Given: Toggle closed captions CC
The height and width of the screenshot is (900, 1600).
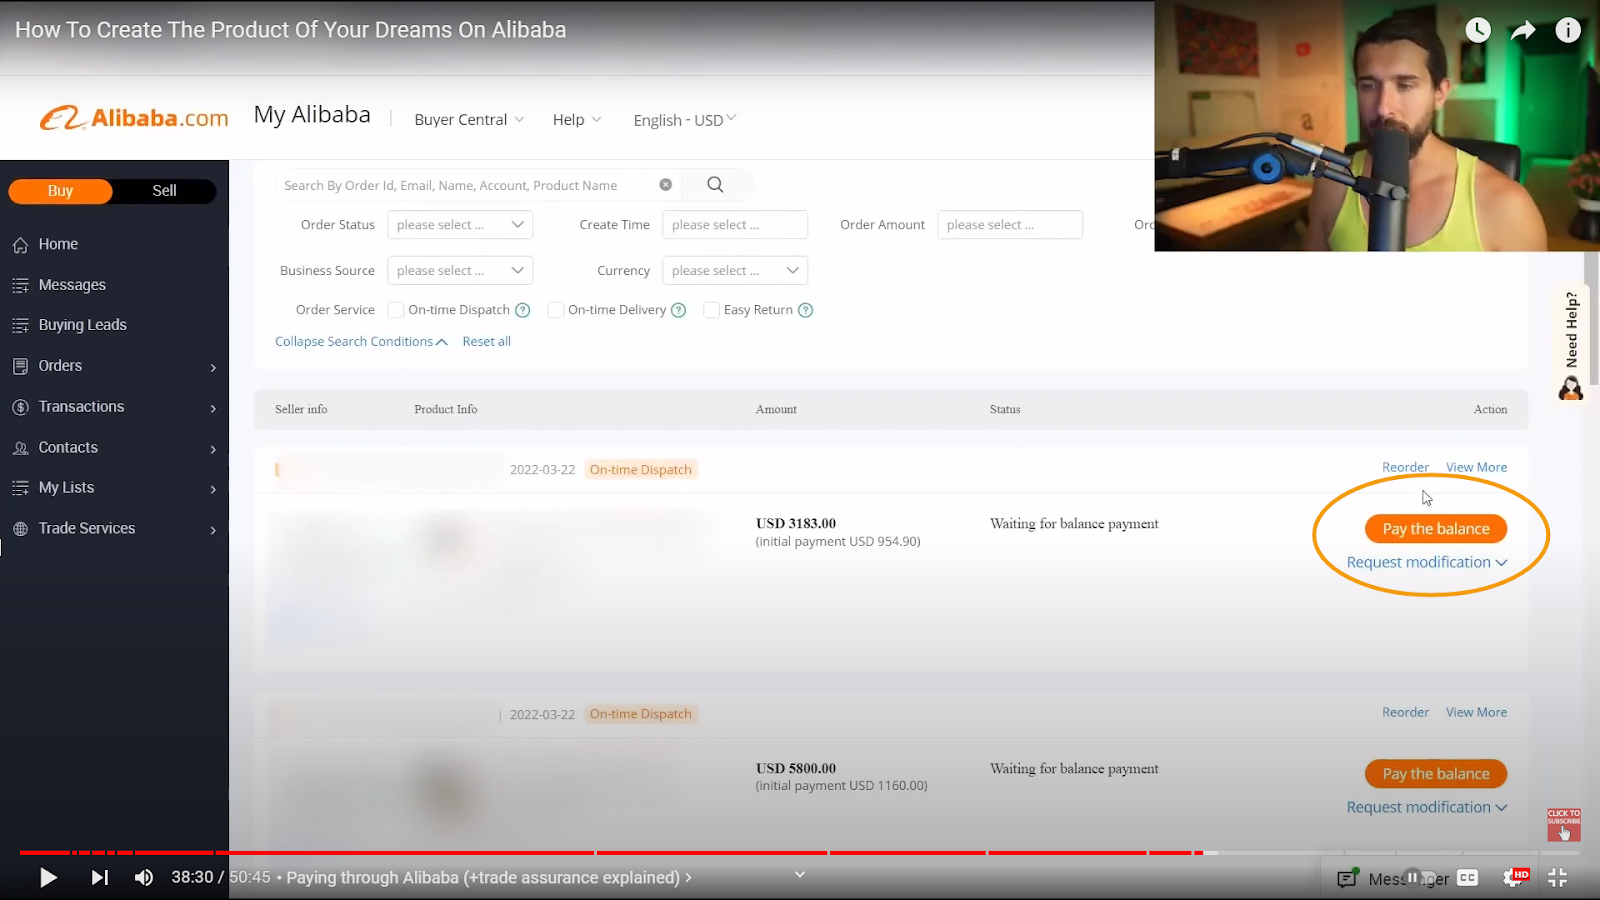Looking at the screenshot, I should point(1467,877).
